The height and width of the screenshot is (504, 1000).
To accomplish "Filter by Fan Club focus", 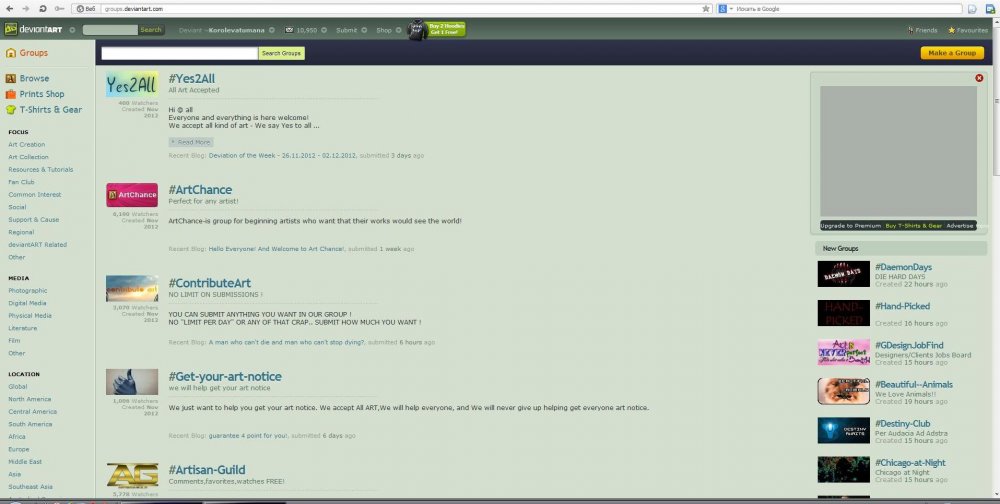I will click(22, 182).
